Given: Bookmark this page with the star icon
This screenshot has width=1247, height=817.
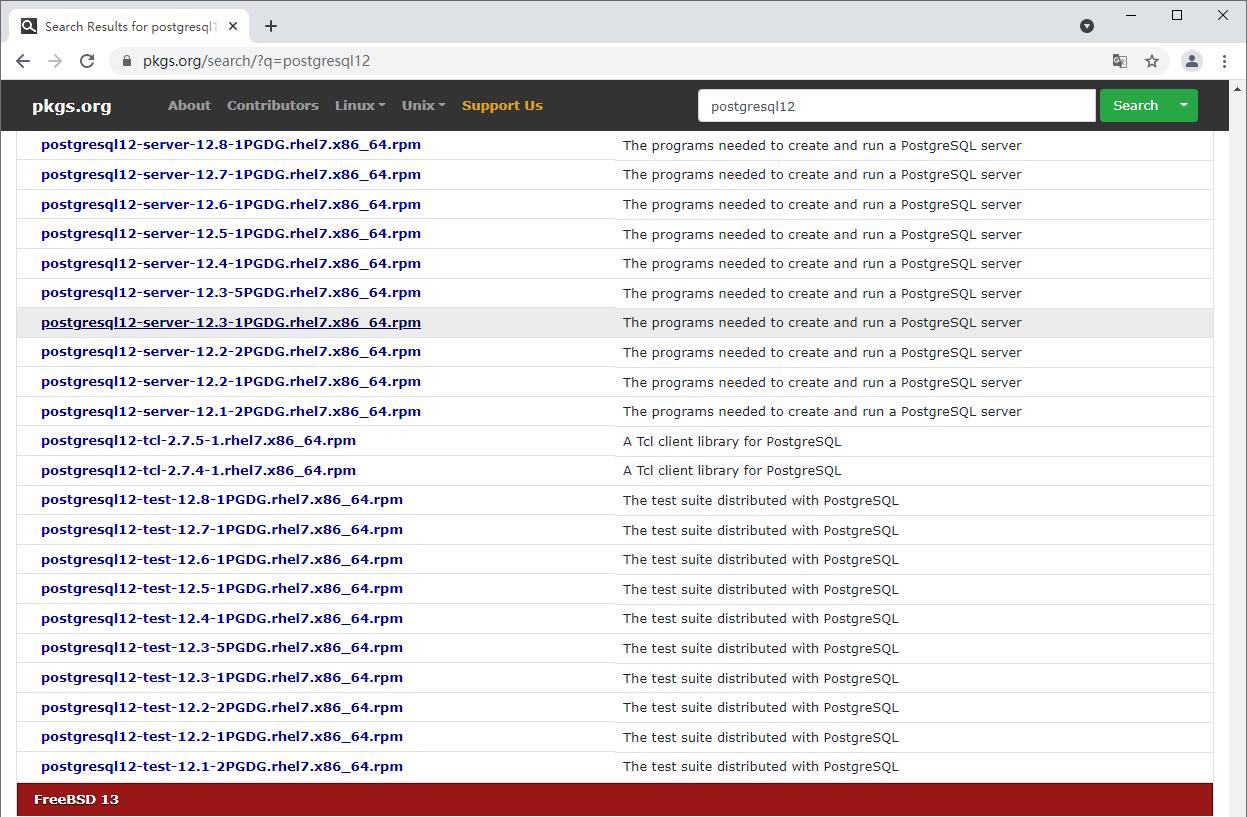Looking at the screenshot, I should [x=1152, y=61].
